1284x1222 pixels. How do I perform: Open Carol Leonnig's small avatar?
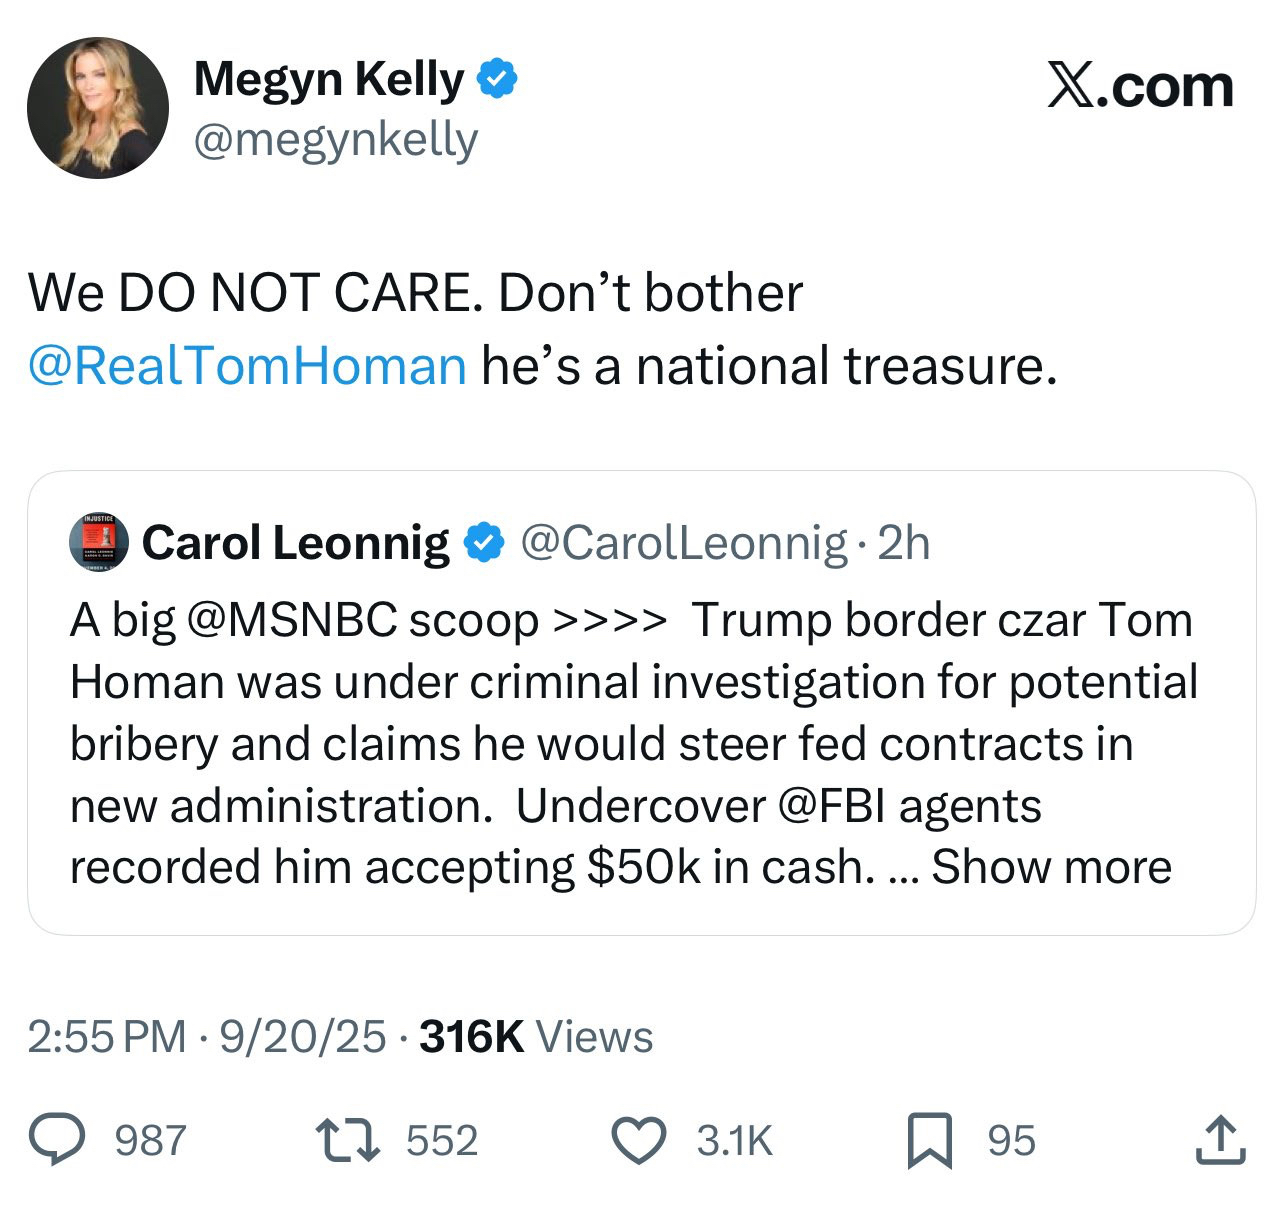coord(99,542)
